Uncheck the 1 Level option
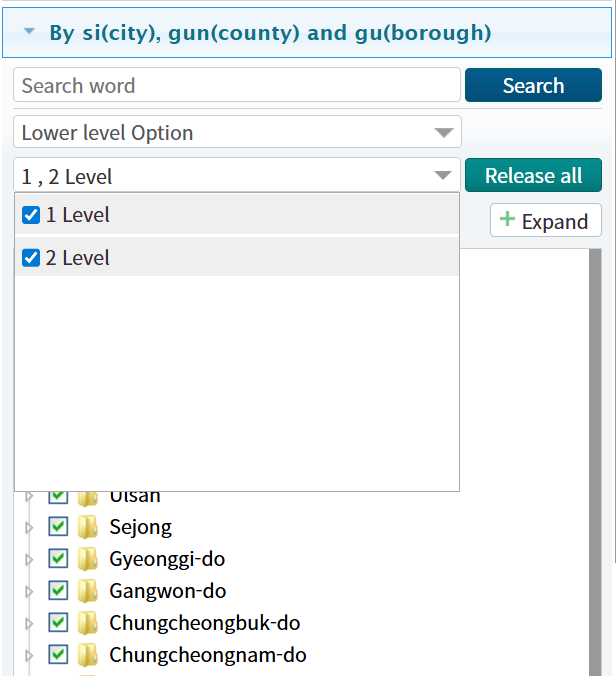The height and width of the screenshot is (676, 616). (31, 215)
